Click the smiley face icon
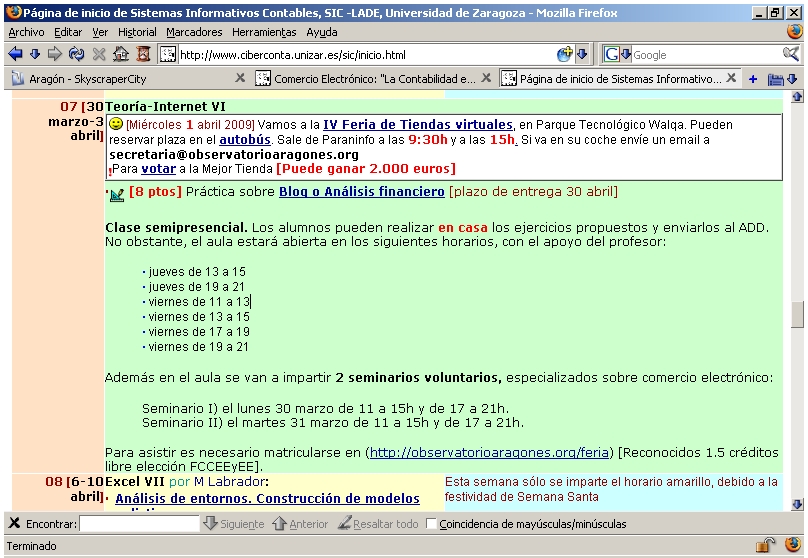Screen dimensions: 808x558 pos(116,124)
